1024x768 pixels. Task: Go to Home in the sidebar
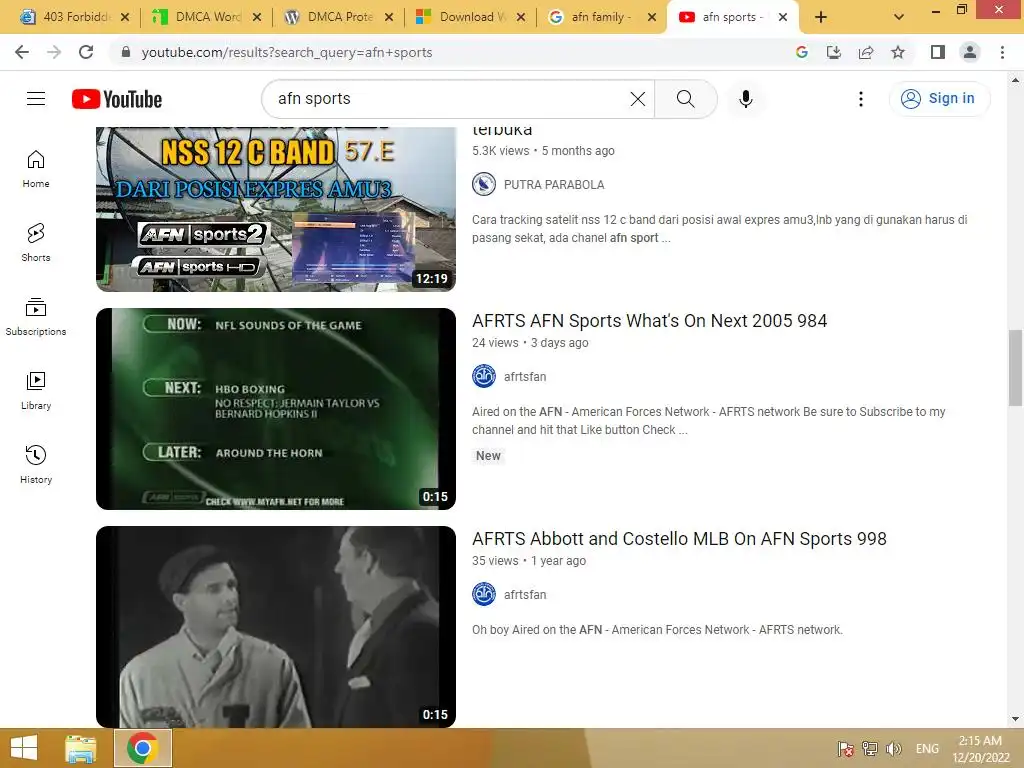[x=36, y=169]
